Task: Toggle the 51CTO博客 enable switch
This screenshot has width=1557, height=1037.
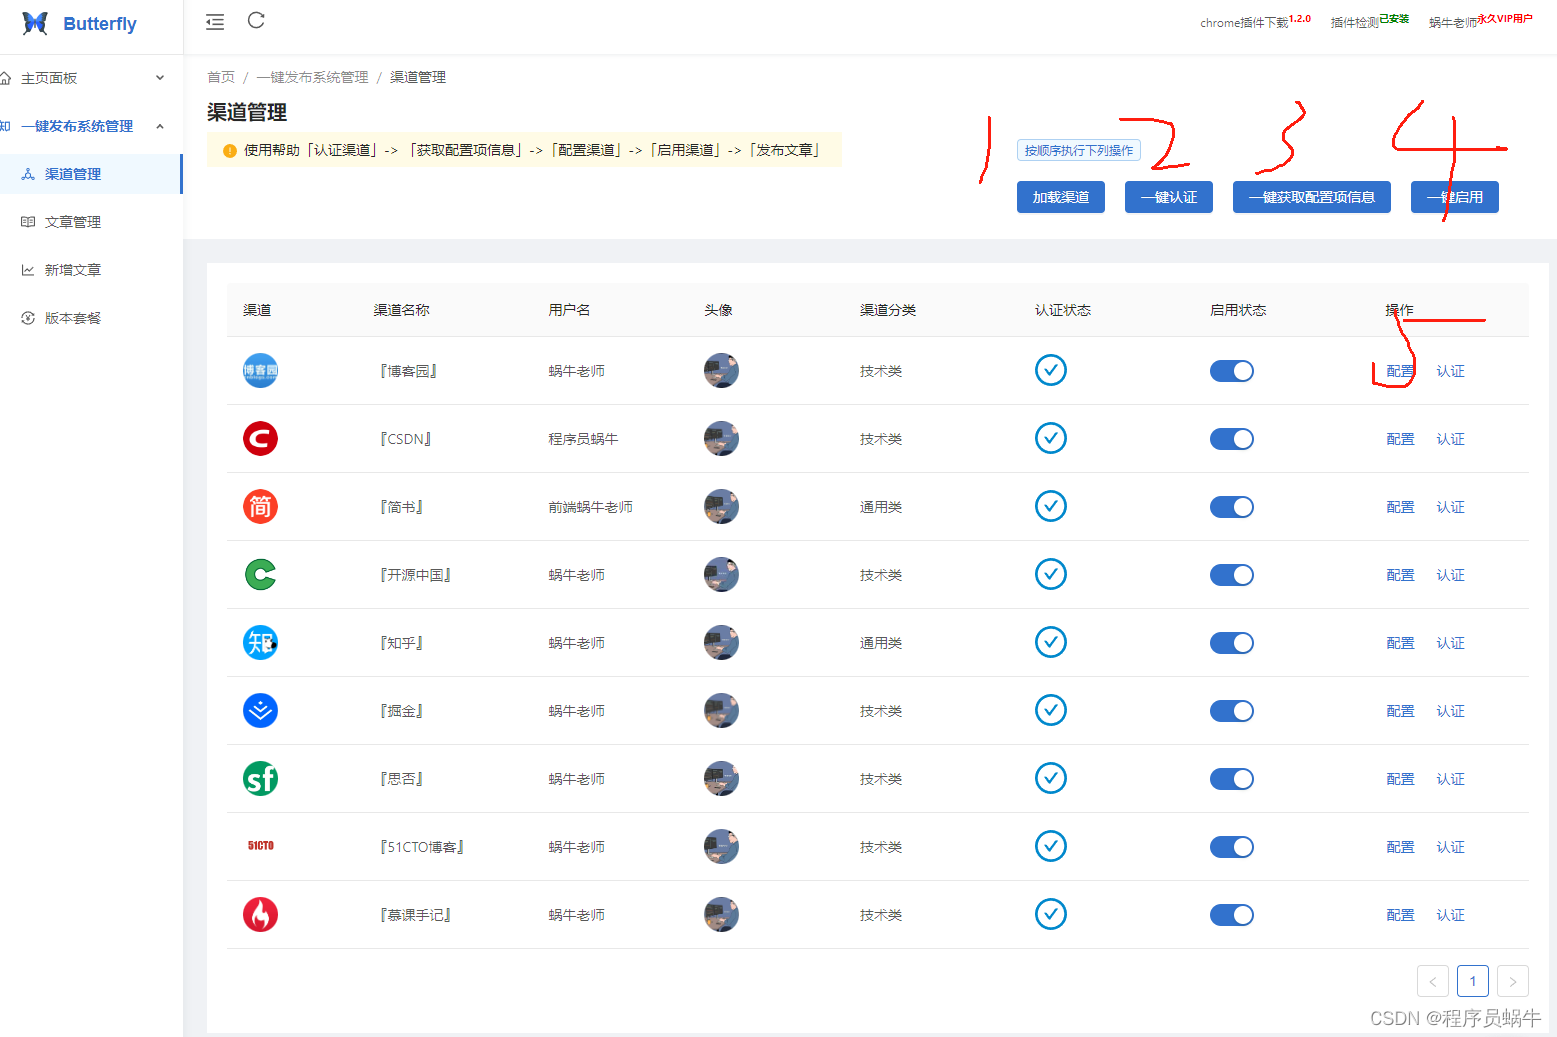Action: pos(1231,847)
